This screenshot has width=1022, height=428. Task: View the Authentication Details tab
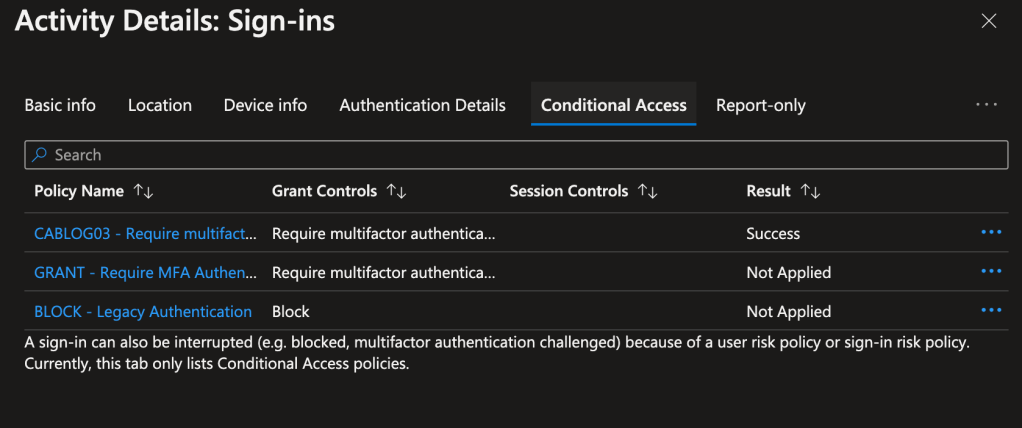coord(422,105)
